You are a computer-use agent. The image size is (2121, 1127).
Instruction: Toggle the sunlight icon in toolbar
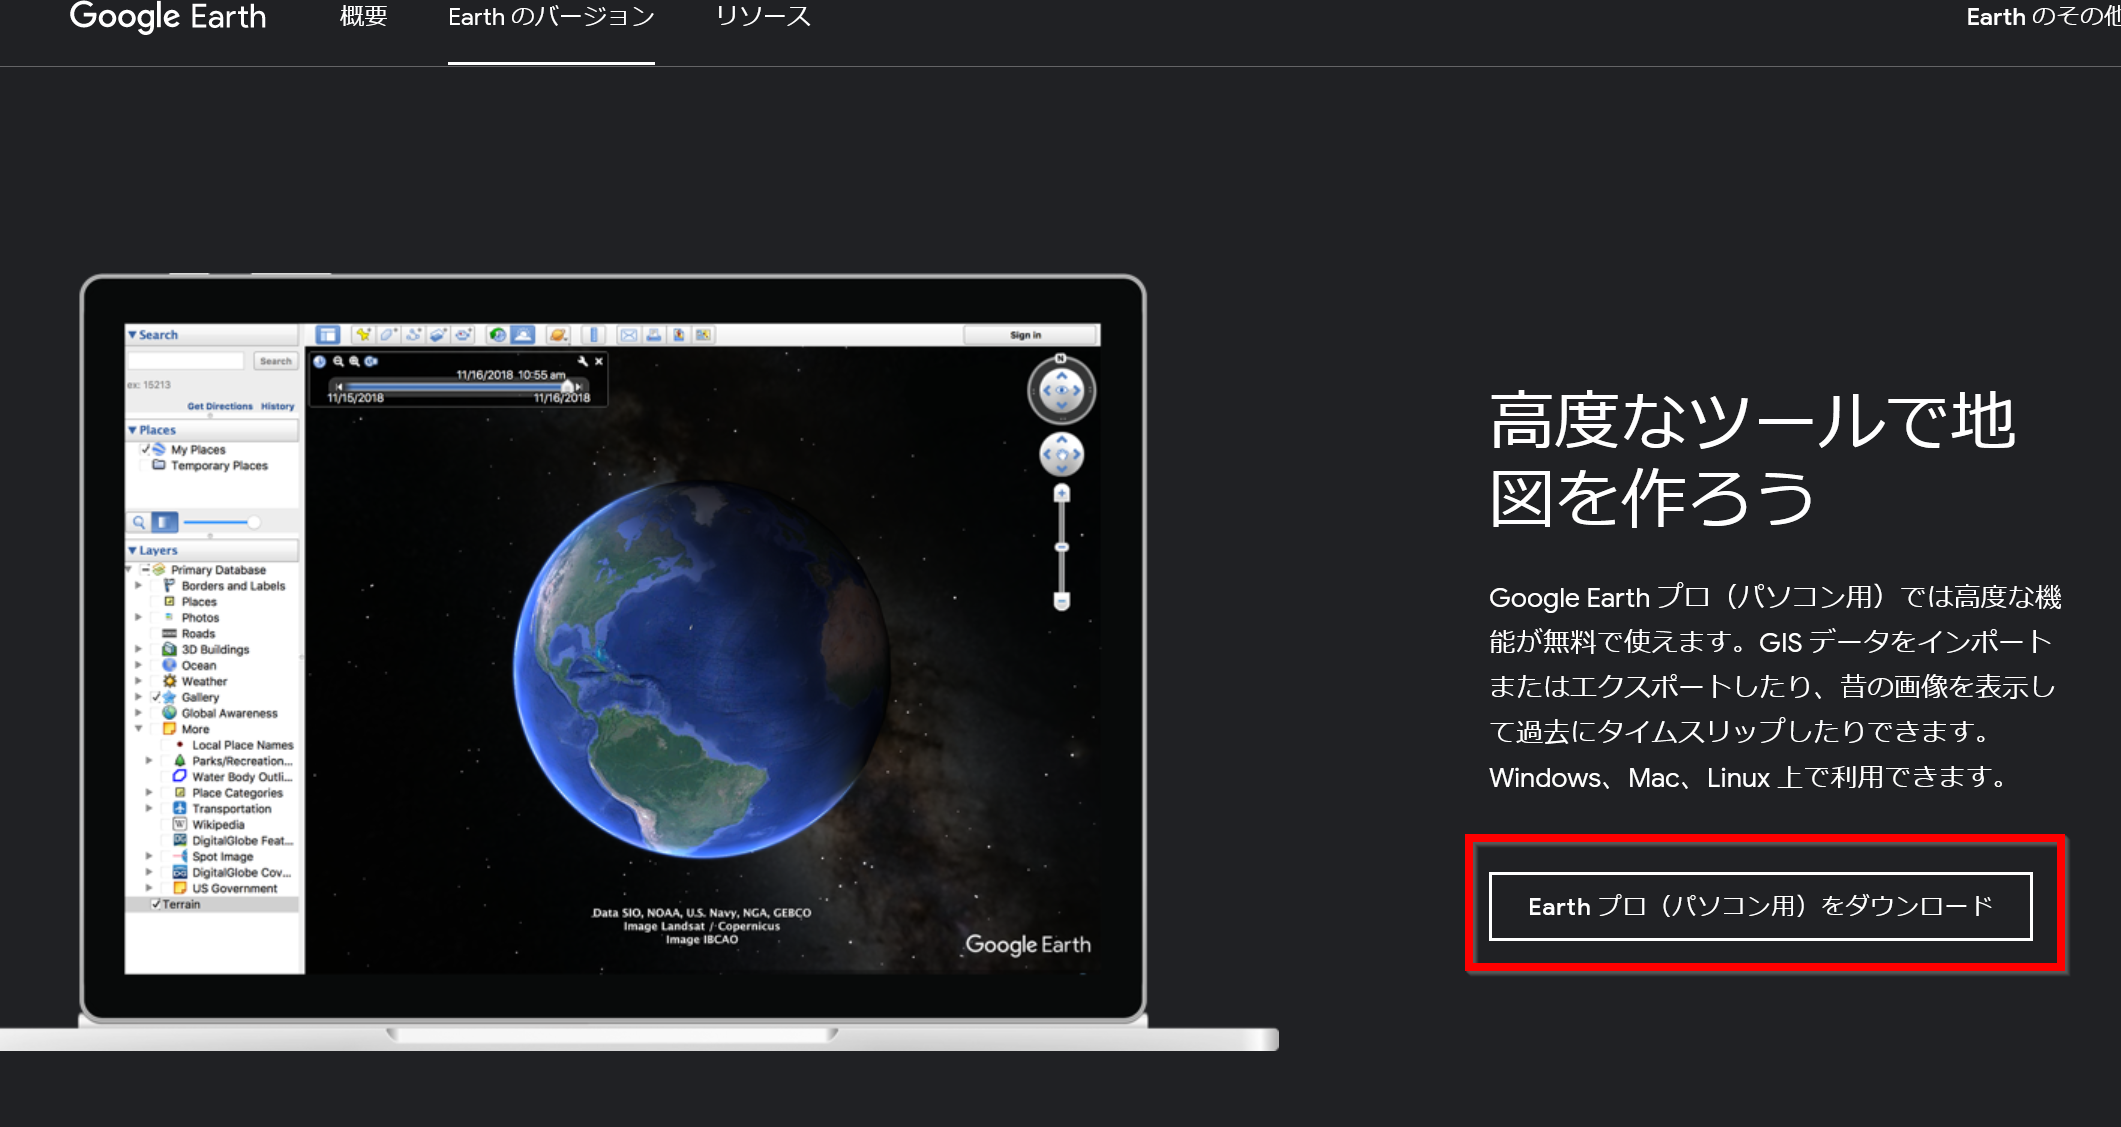tap(523, 335)
